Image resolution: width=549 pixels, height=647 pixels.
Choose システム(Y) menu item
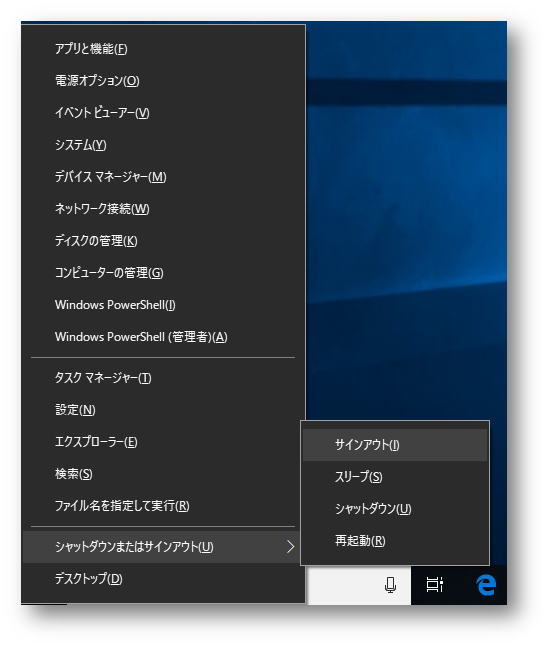pos(164,145)
